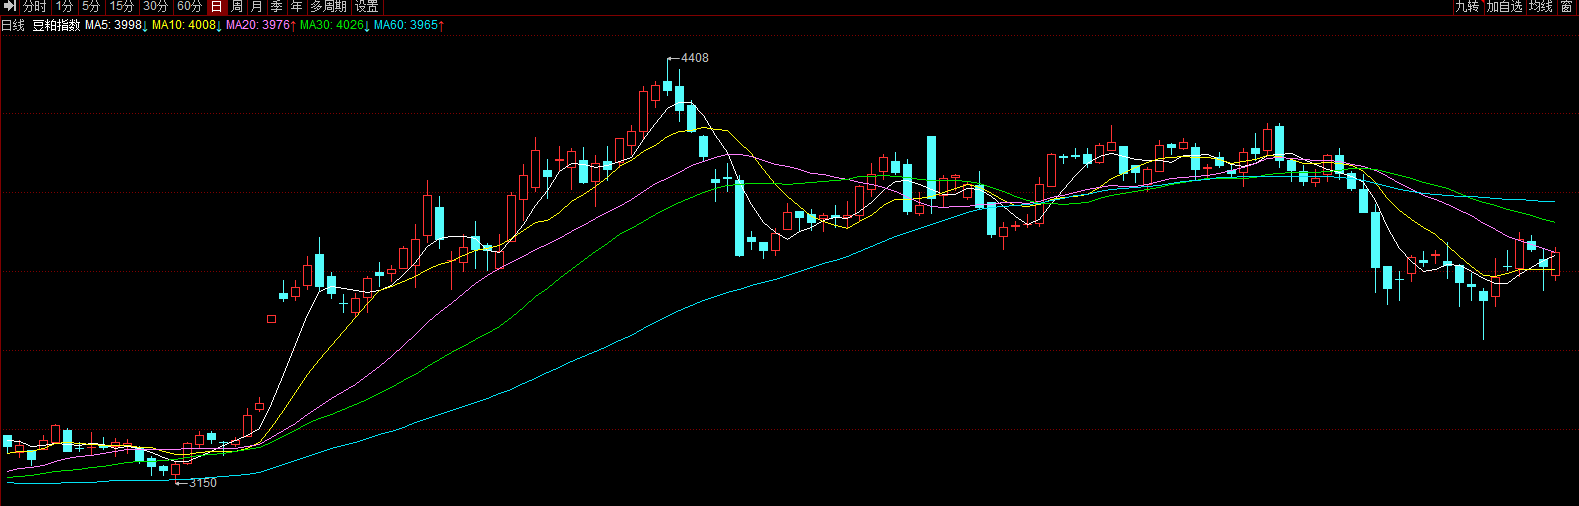Open the 多周期 multi-period view
This screenshot has height=506, width=1579.
(x=328, y=6)
